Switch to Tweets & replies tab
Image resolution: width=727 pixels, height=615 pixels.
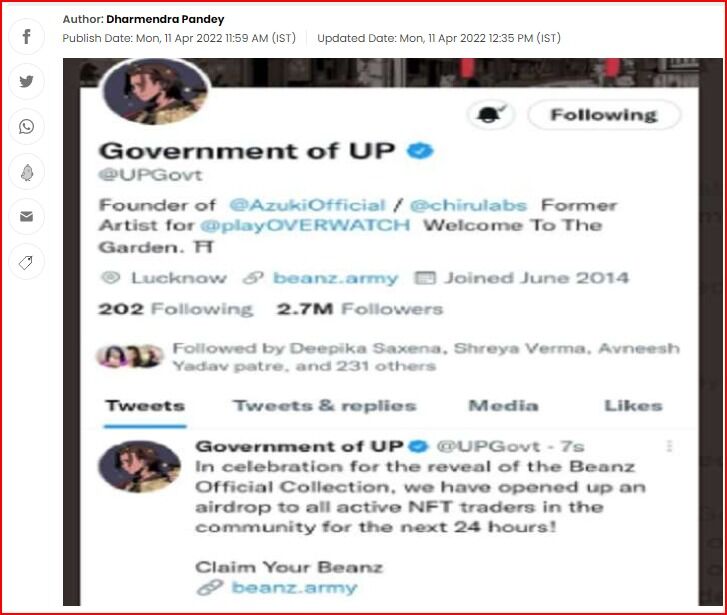click(325, 406)
